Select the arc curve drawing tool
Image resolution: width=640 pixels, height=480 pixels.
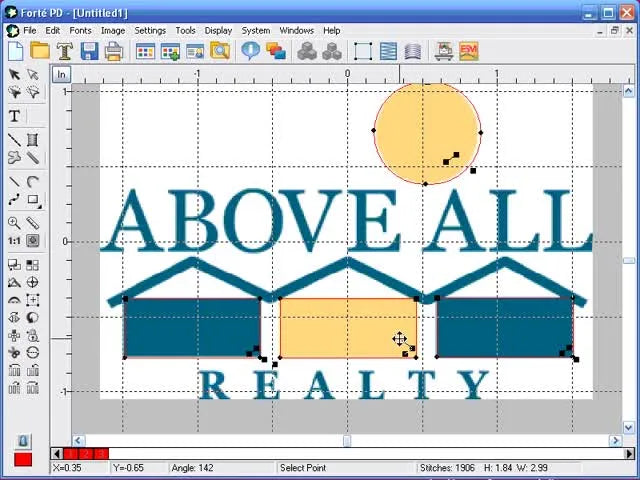33,181
